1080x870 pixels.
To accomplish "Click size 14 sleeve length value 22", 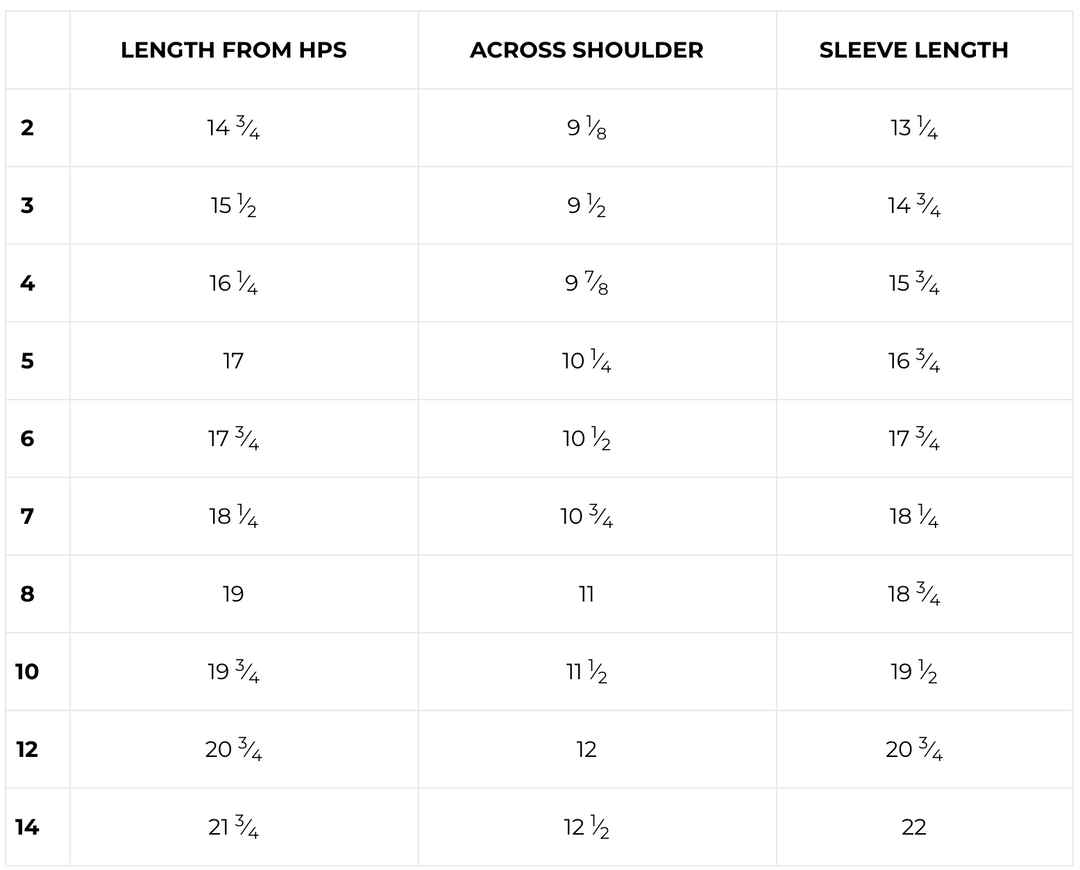I will (914, 827).
